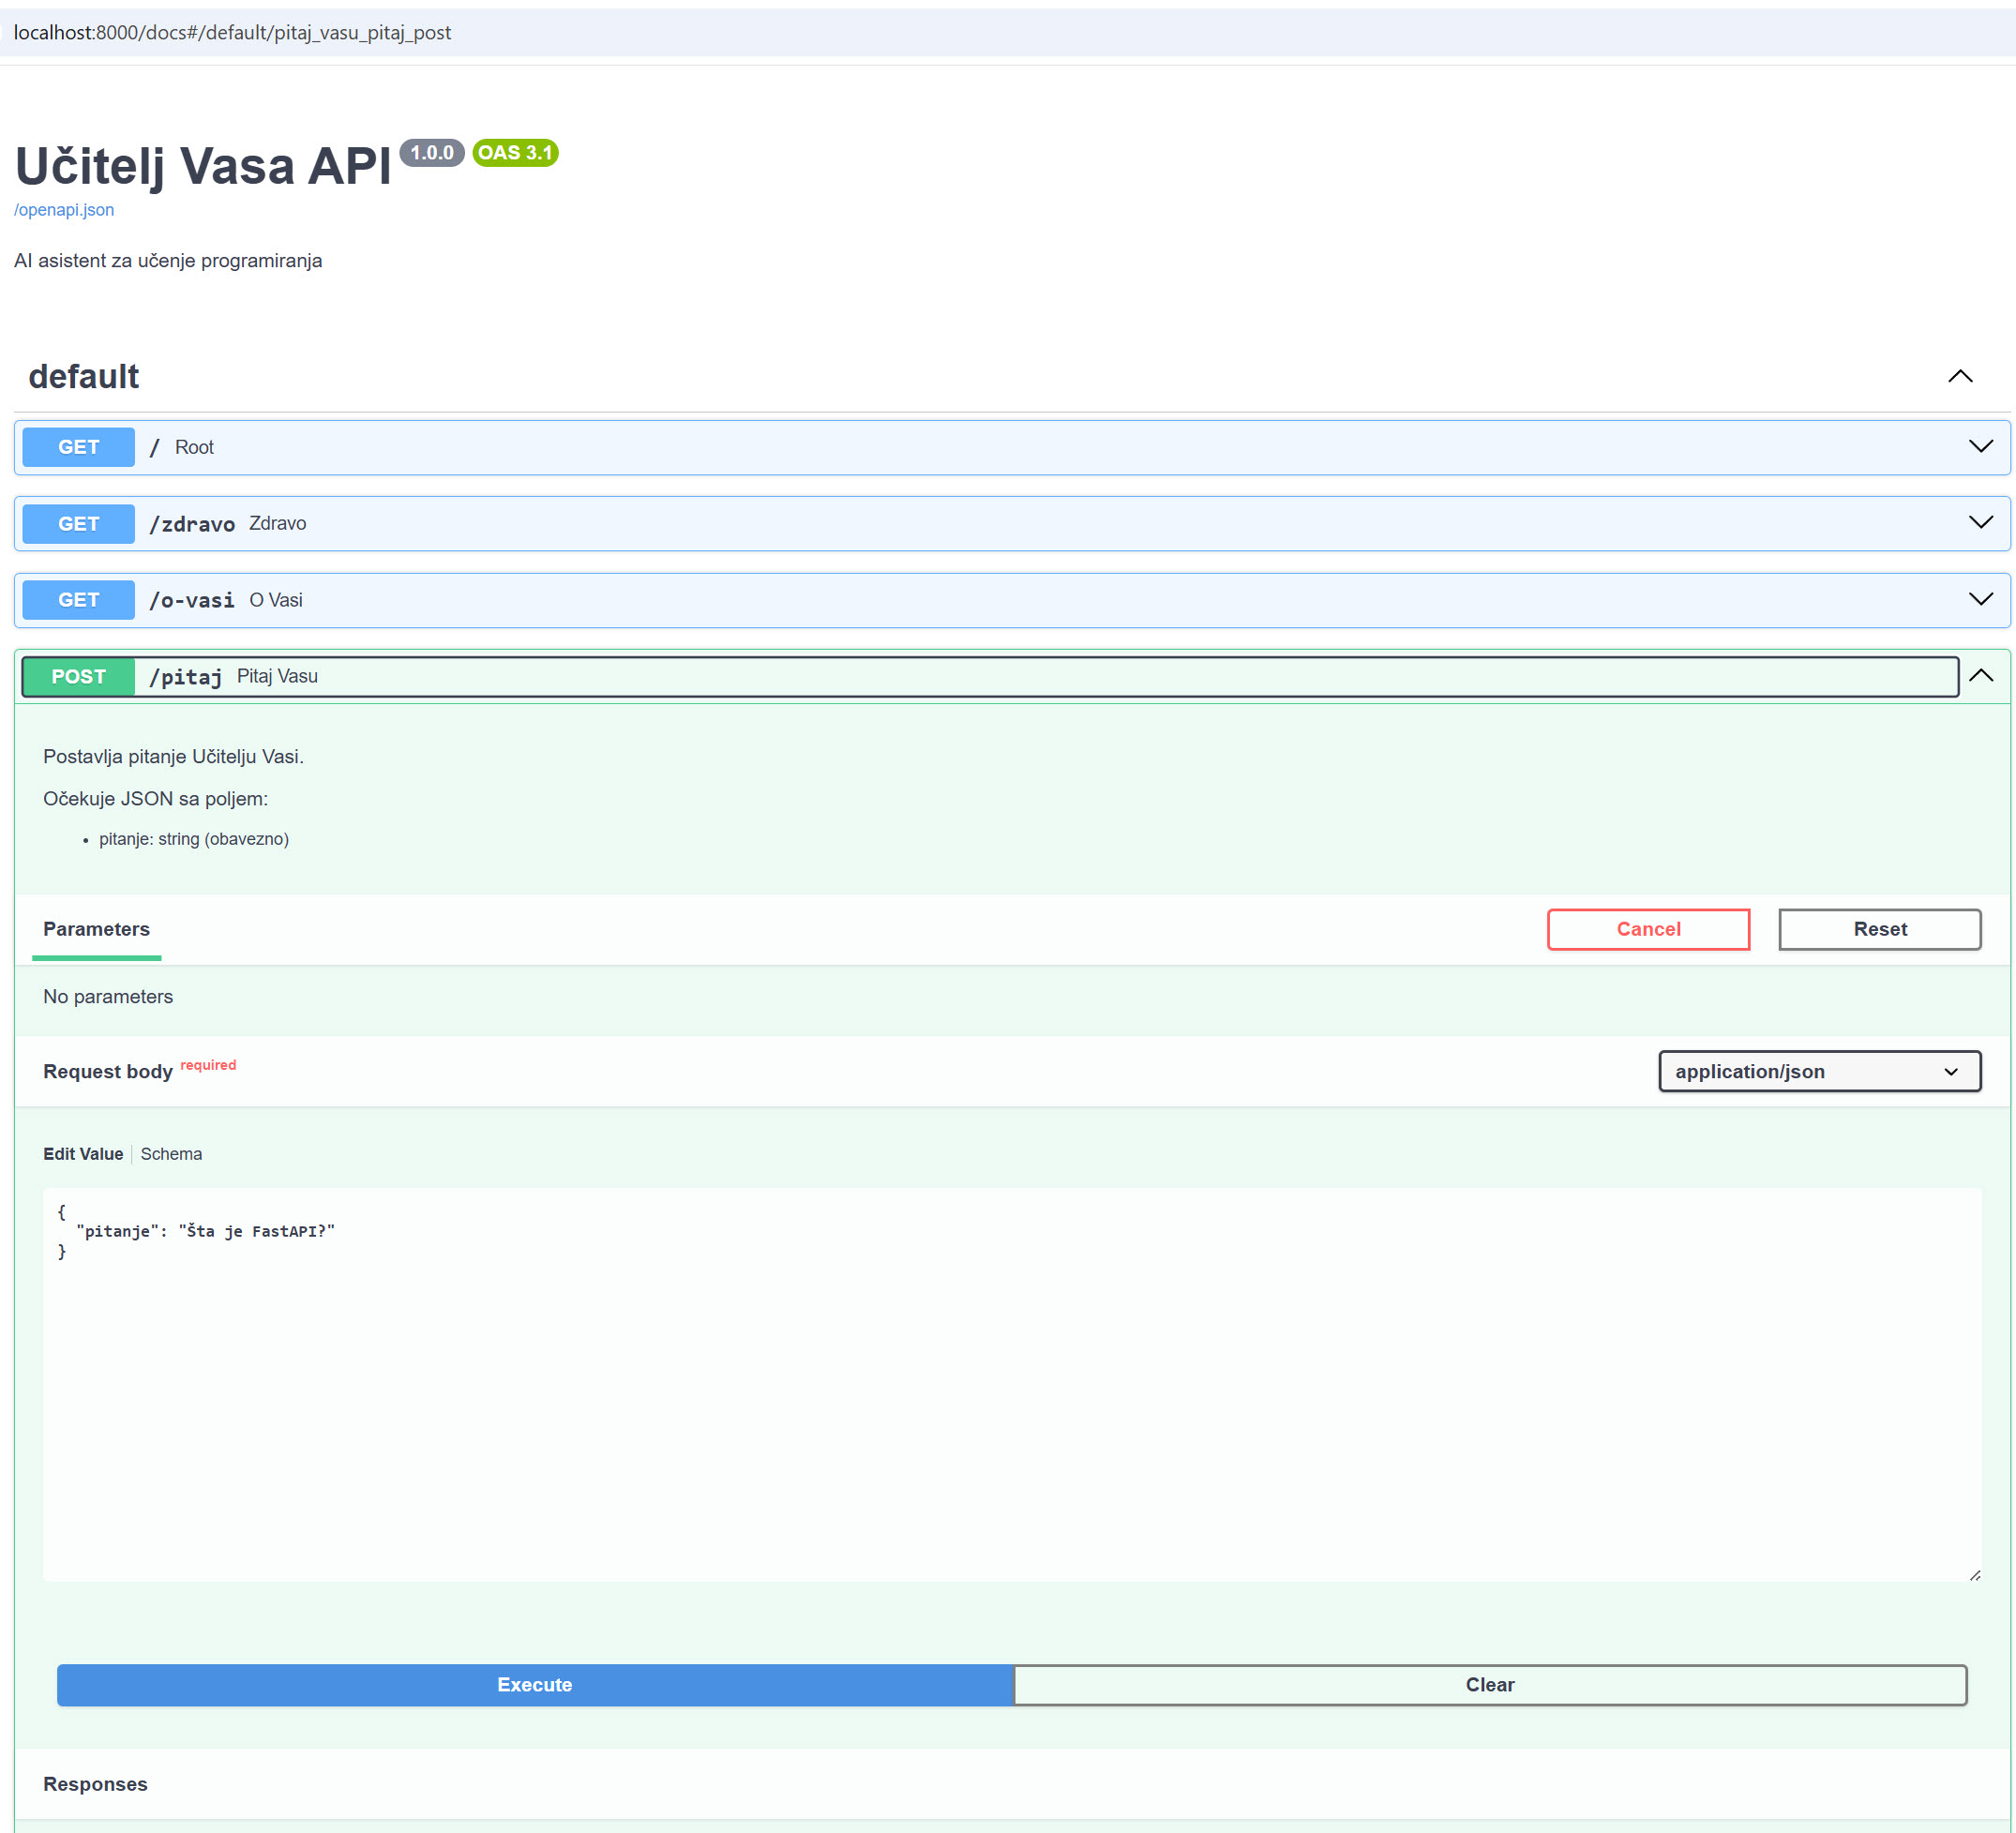Click the POST method badge for /pitaj
The height and width of the screenshot is (1833, 2016).
tap(78, 677)
